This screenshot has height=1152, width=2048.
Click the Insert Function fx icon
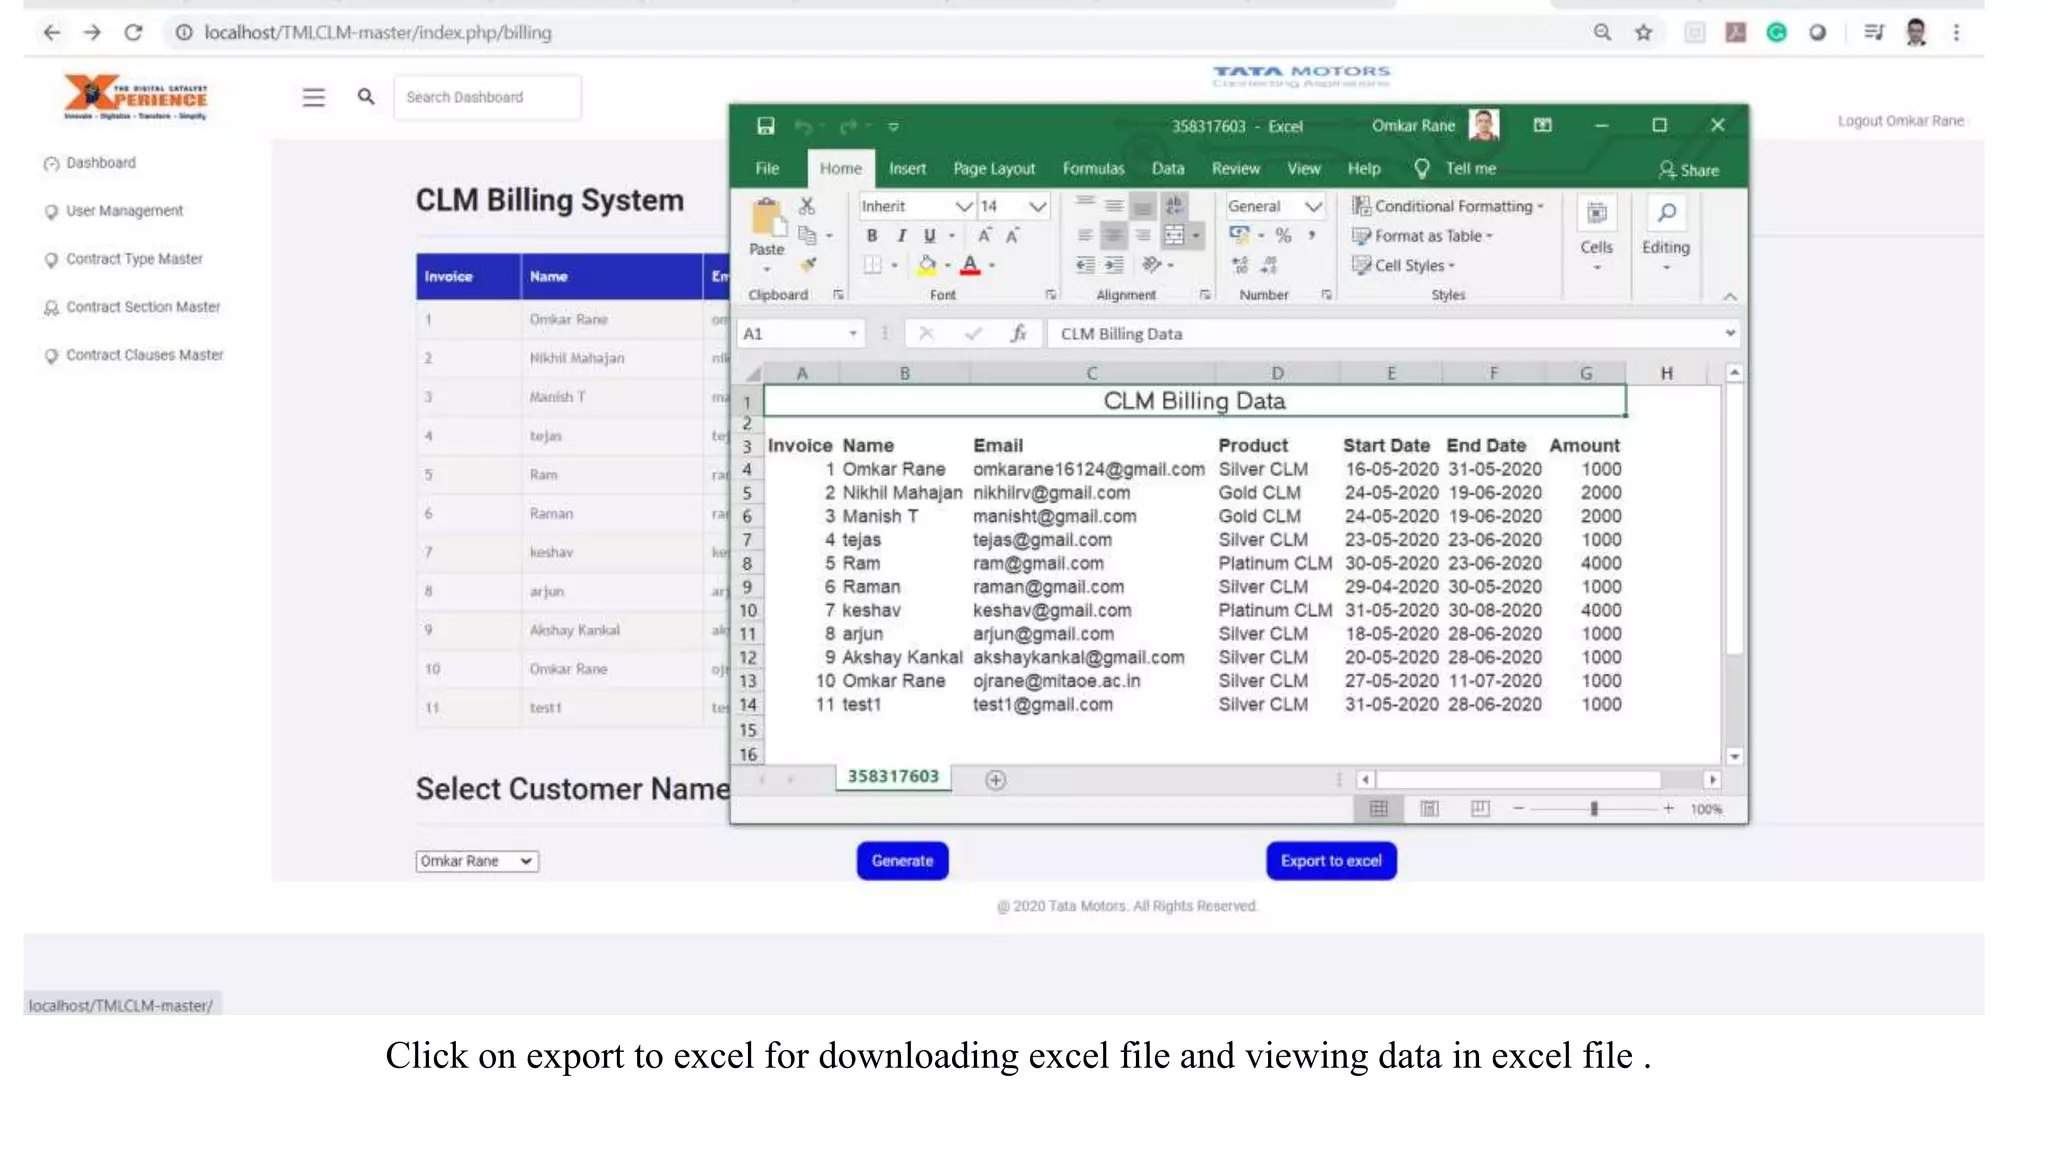1018,334
